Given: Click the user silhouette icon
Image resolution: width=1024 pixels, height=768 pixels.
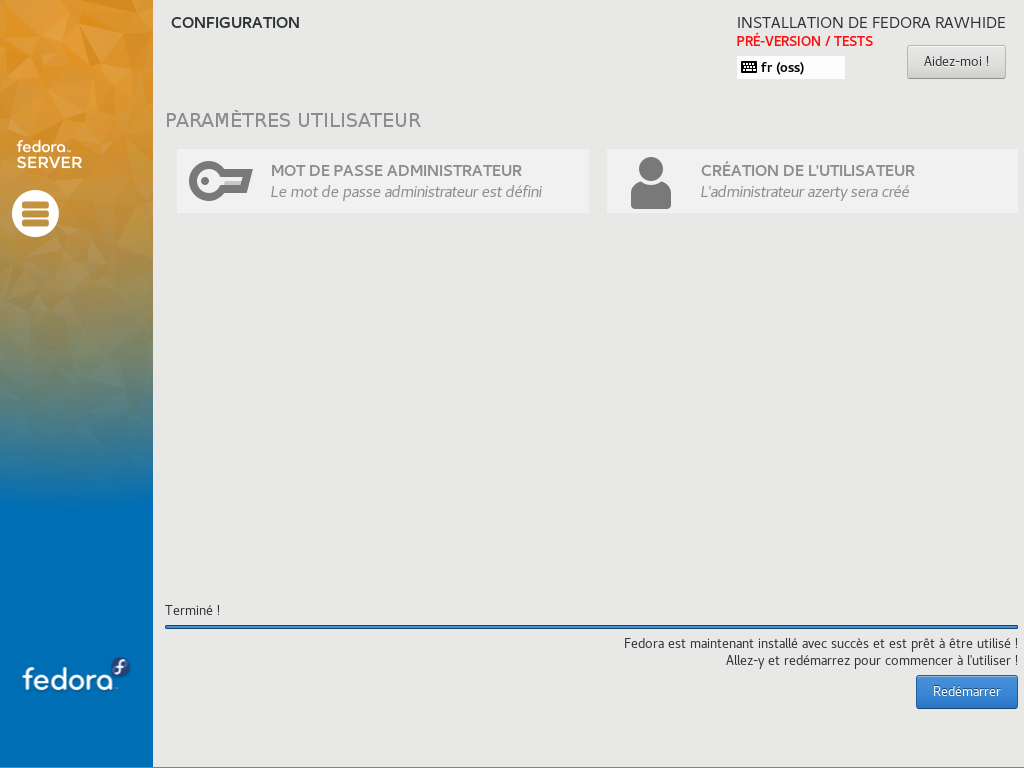Looking at the screenshot, I should pyautogui.click(x=650, y=183).
